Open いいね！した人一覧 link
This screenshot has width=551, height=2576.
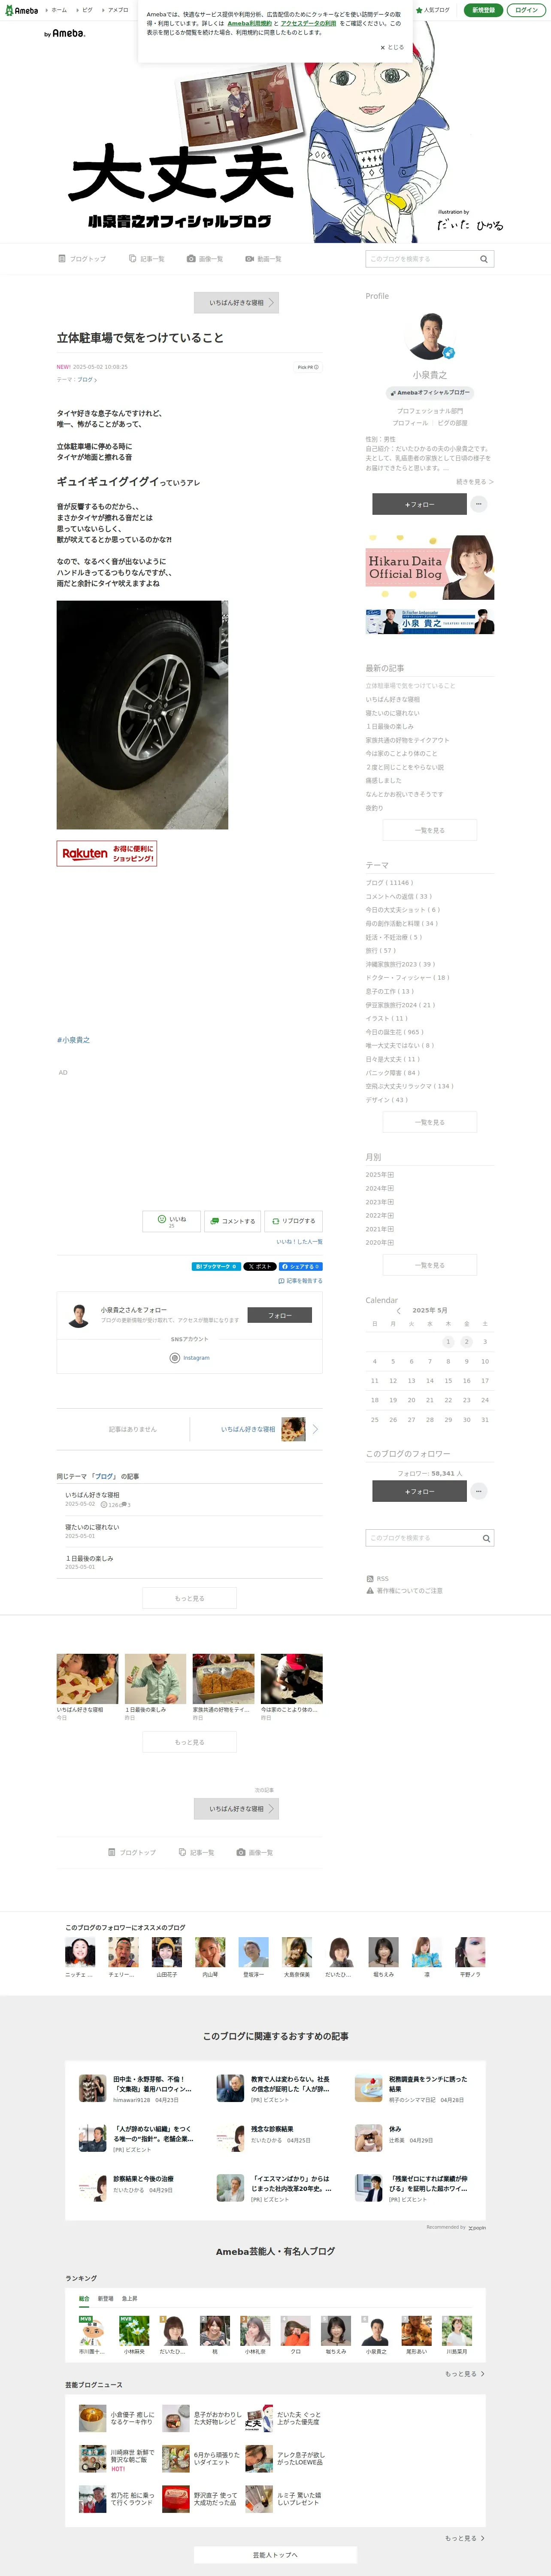299,1242
